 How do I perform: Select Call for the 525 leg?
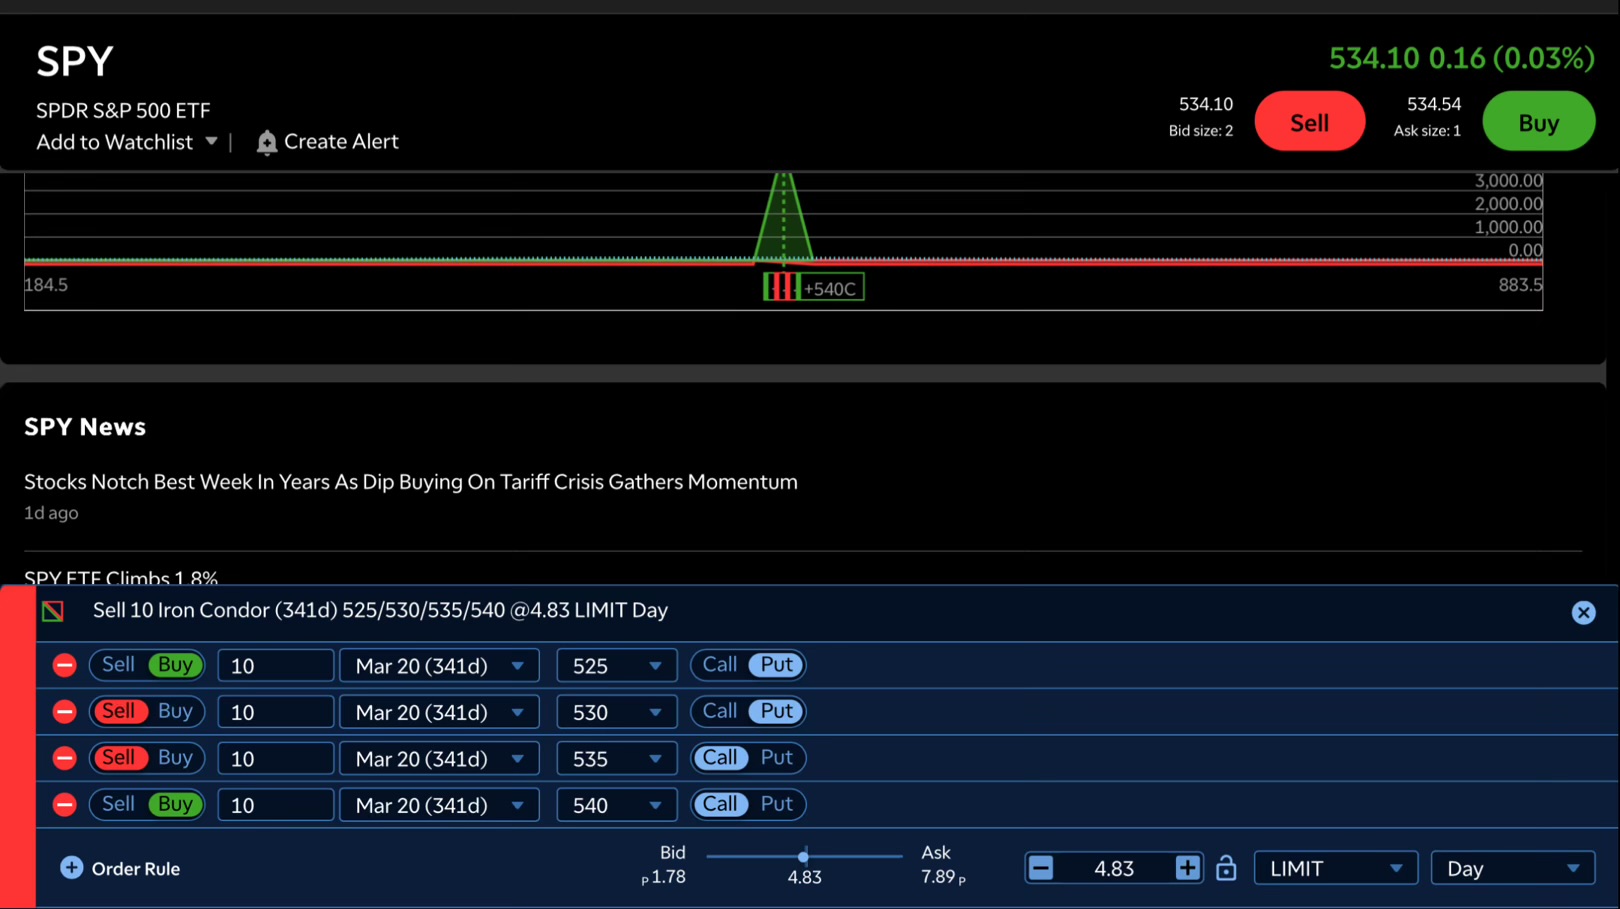[719, 665]
